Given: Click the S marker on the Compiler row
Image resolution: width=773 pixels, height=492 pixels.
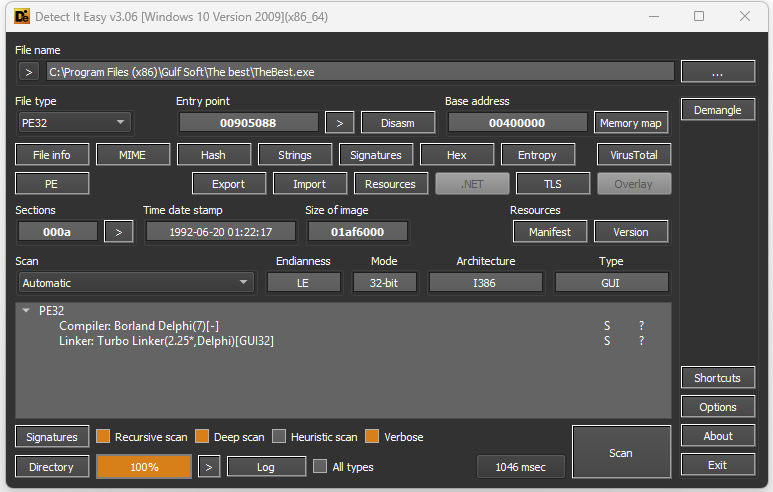Looking at the screenshot, I should click(x=607, y=326).
